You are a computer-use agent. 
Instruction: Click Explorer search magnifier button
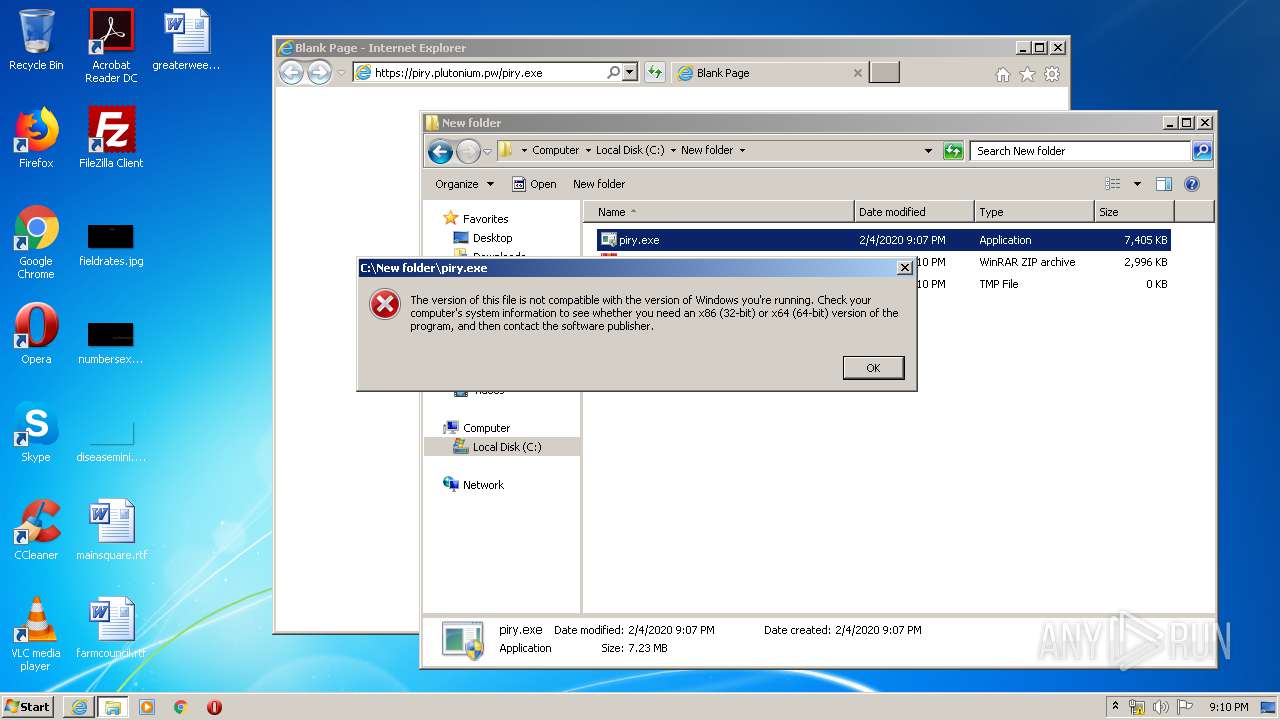1202,151
